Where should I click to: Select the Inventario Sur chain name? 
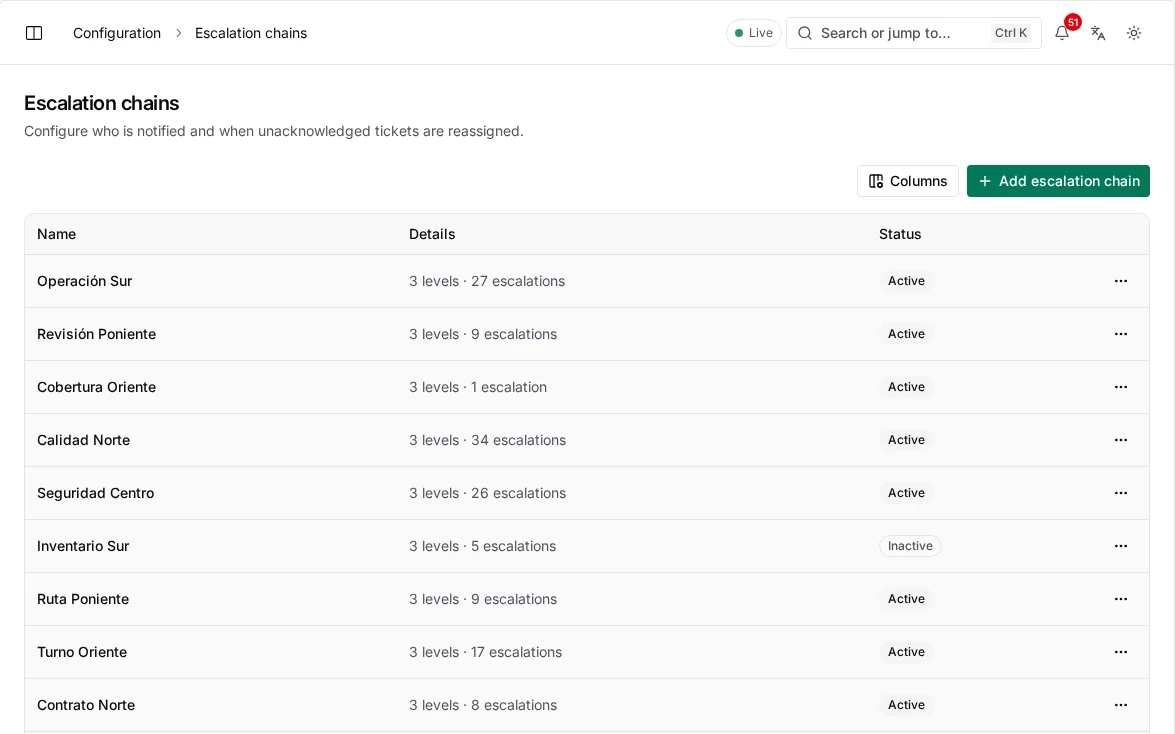coord(83,546)
